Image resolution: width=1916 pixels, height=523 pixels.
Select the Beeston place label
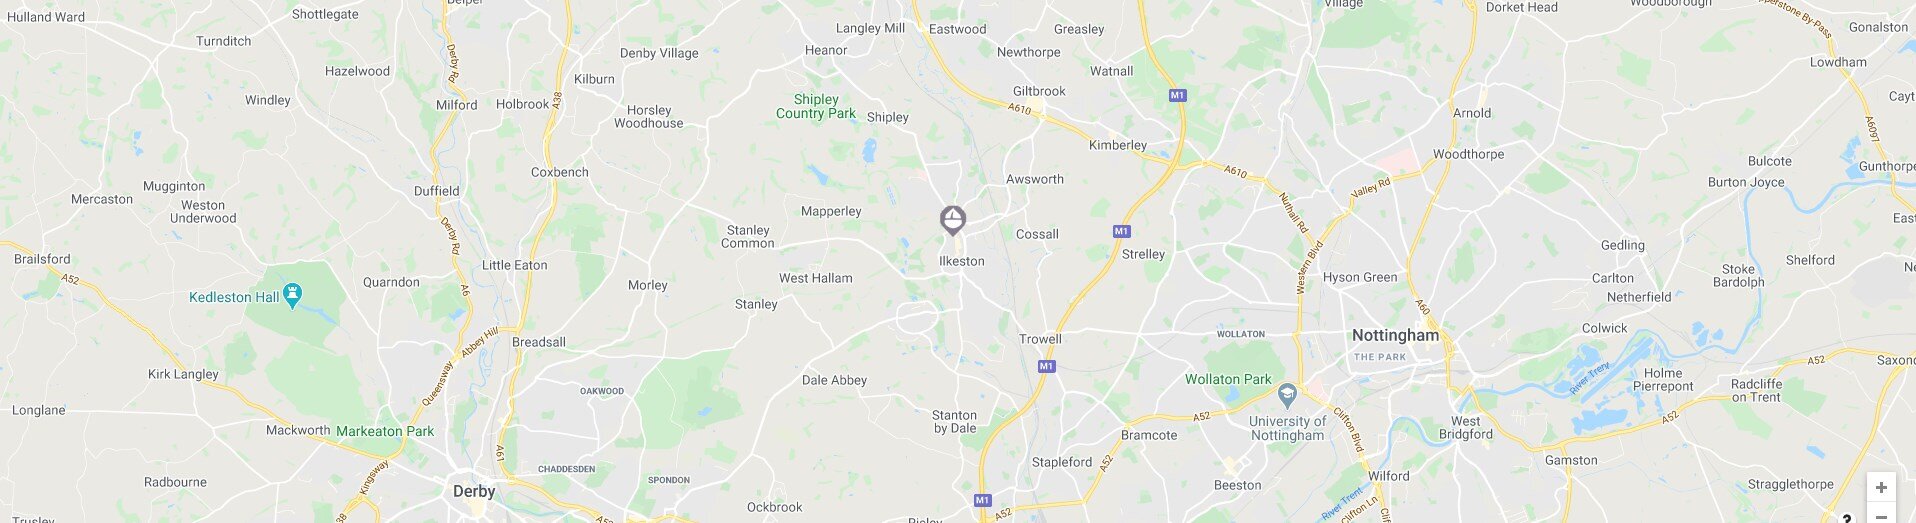[1237, 485]
